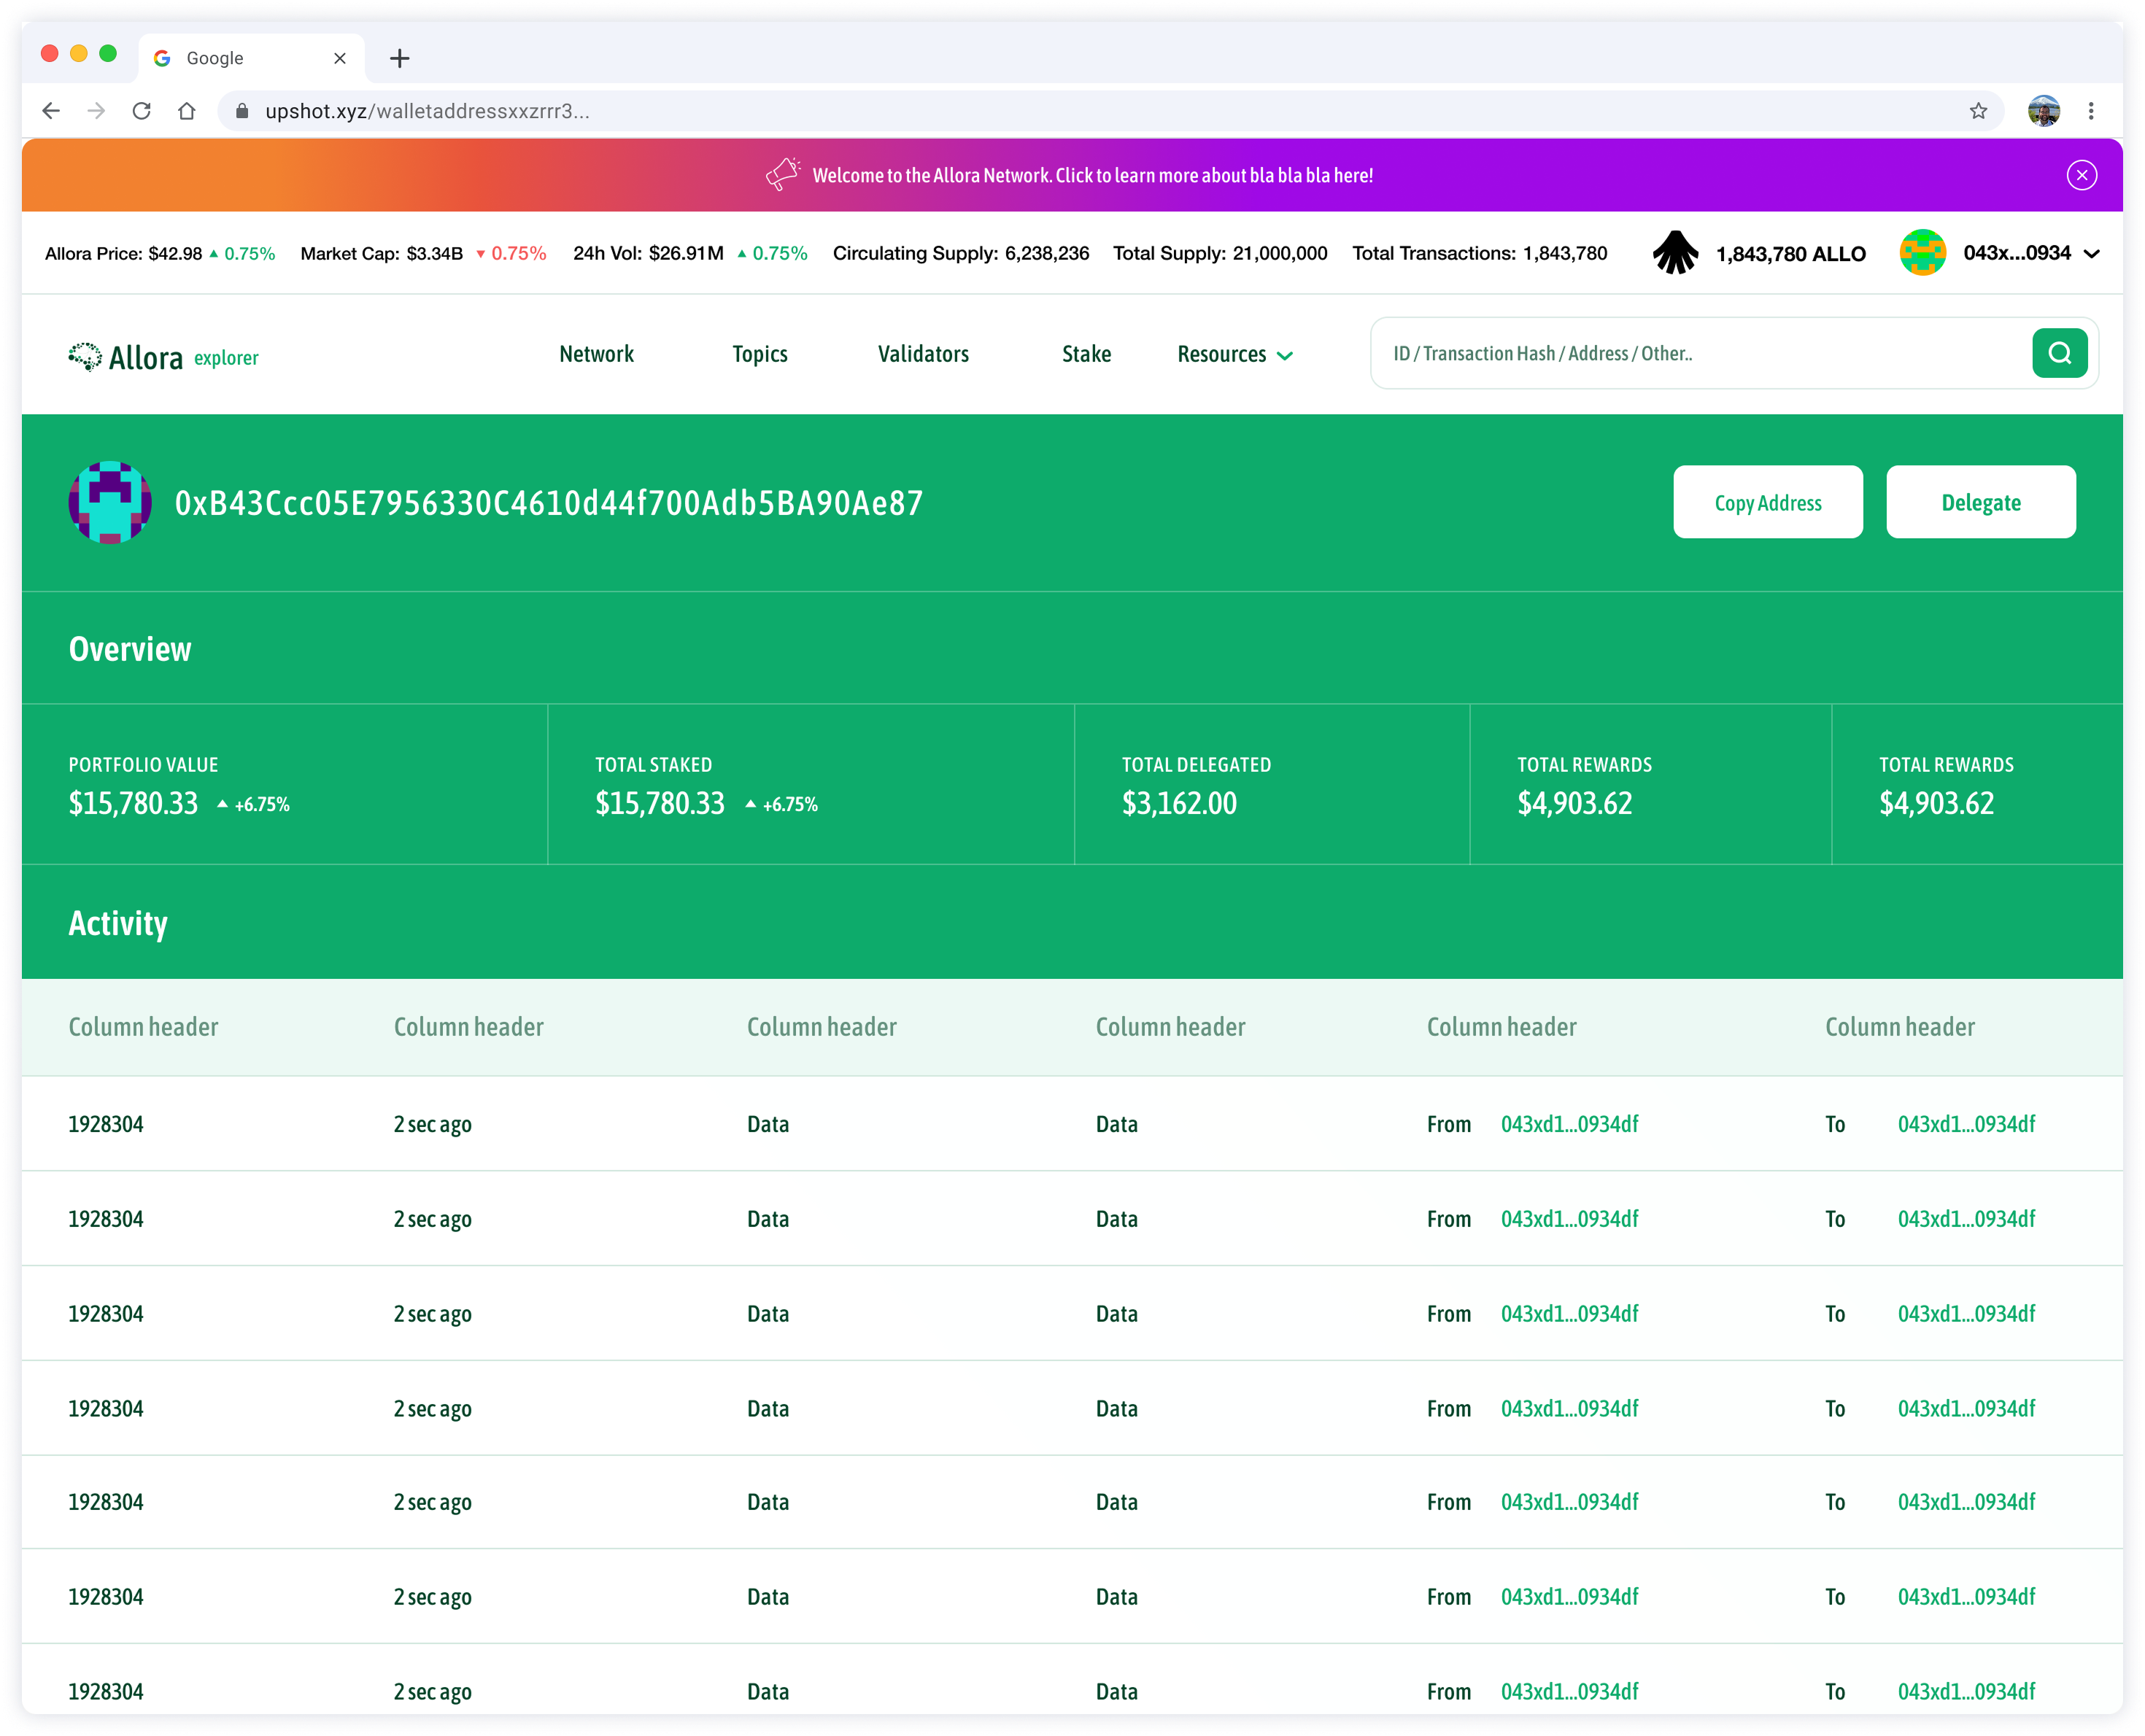Click the Allora explorer logo

tap(163, 357)
